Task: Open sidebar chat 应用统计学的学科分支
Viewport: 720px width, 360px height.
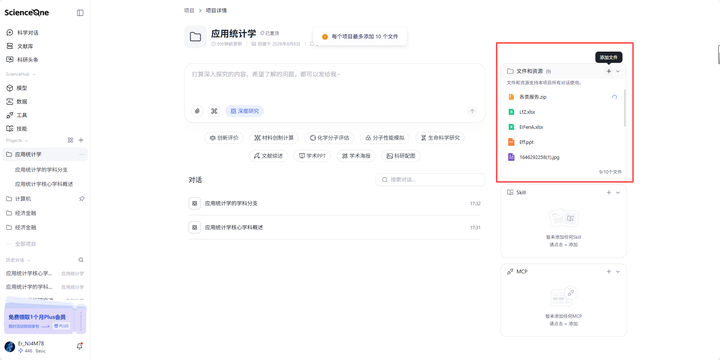Action: (41, 170)
